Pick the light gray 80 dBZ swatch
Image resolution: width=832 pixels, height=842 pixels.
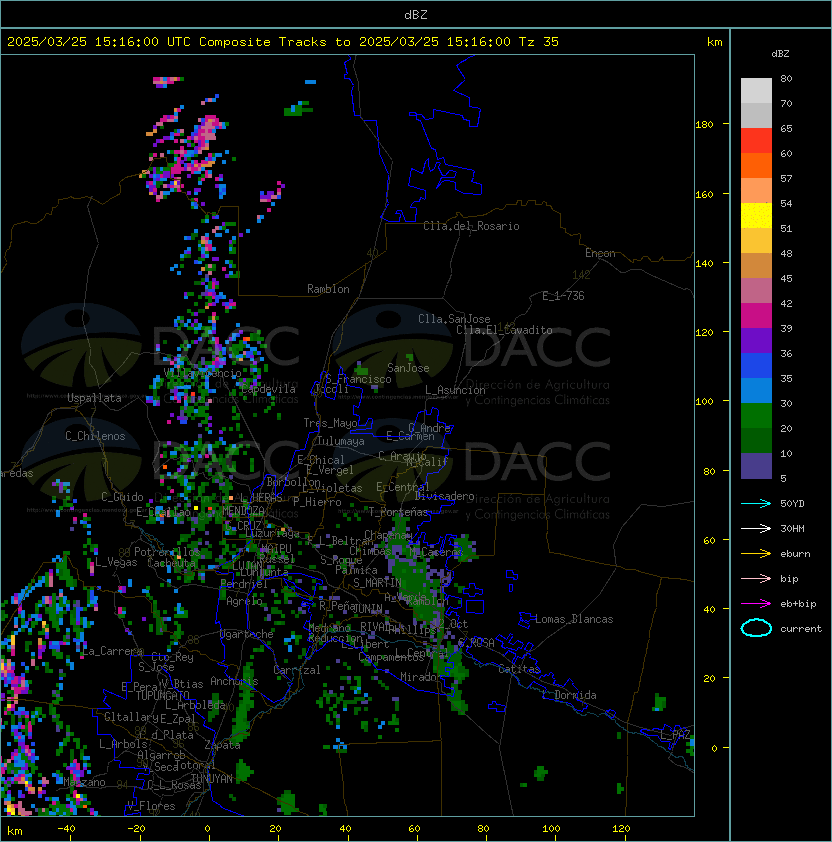756,90
